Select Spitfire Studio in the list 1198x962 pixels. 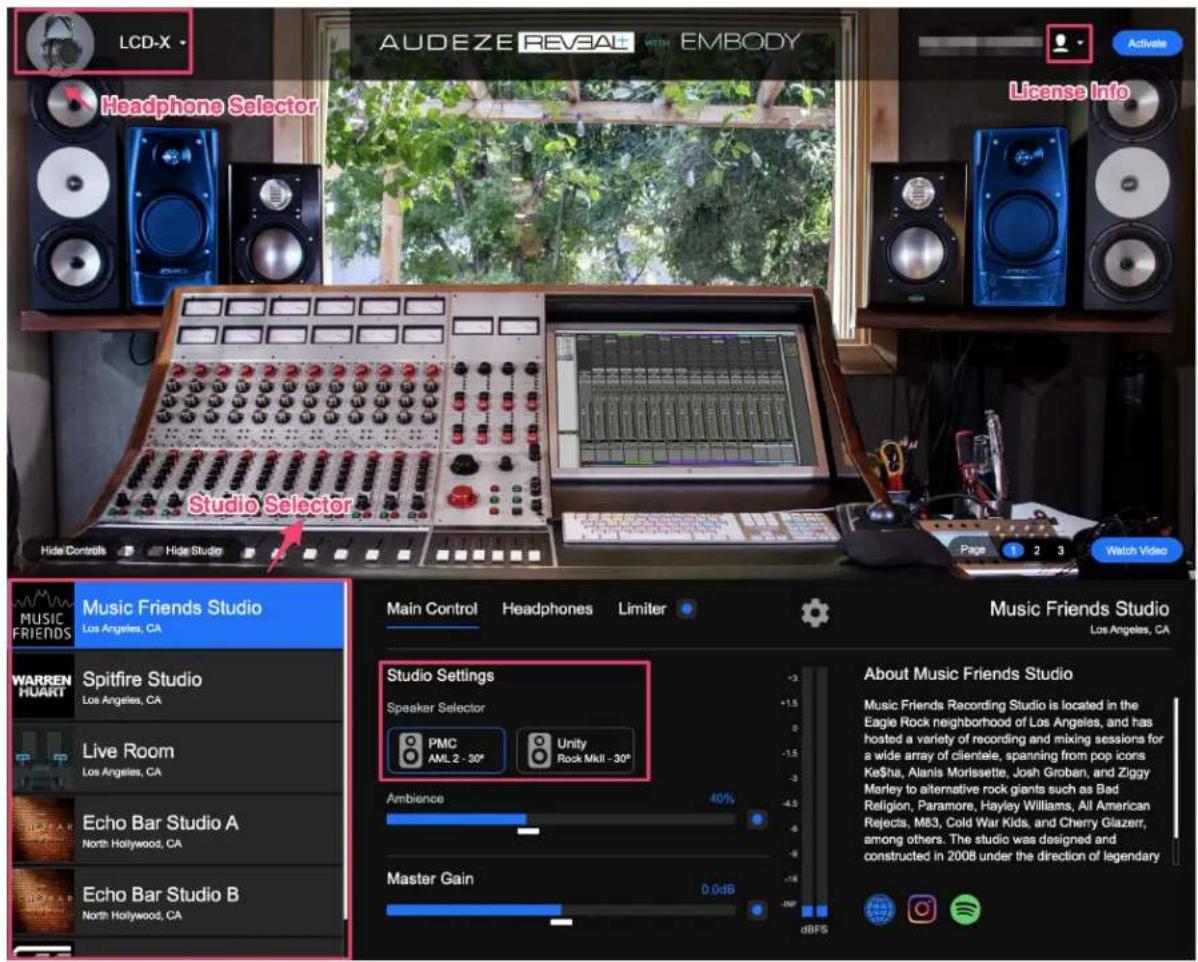coord(177,686)
